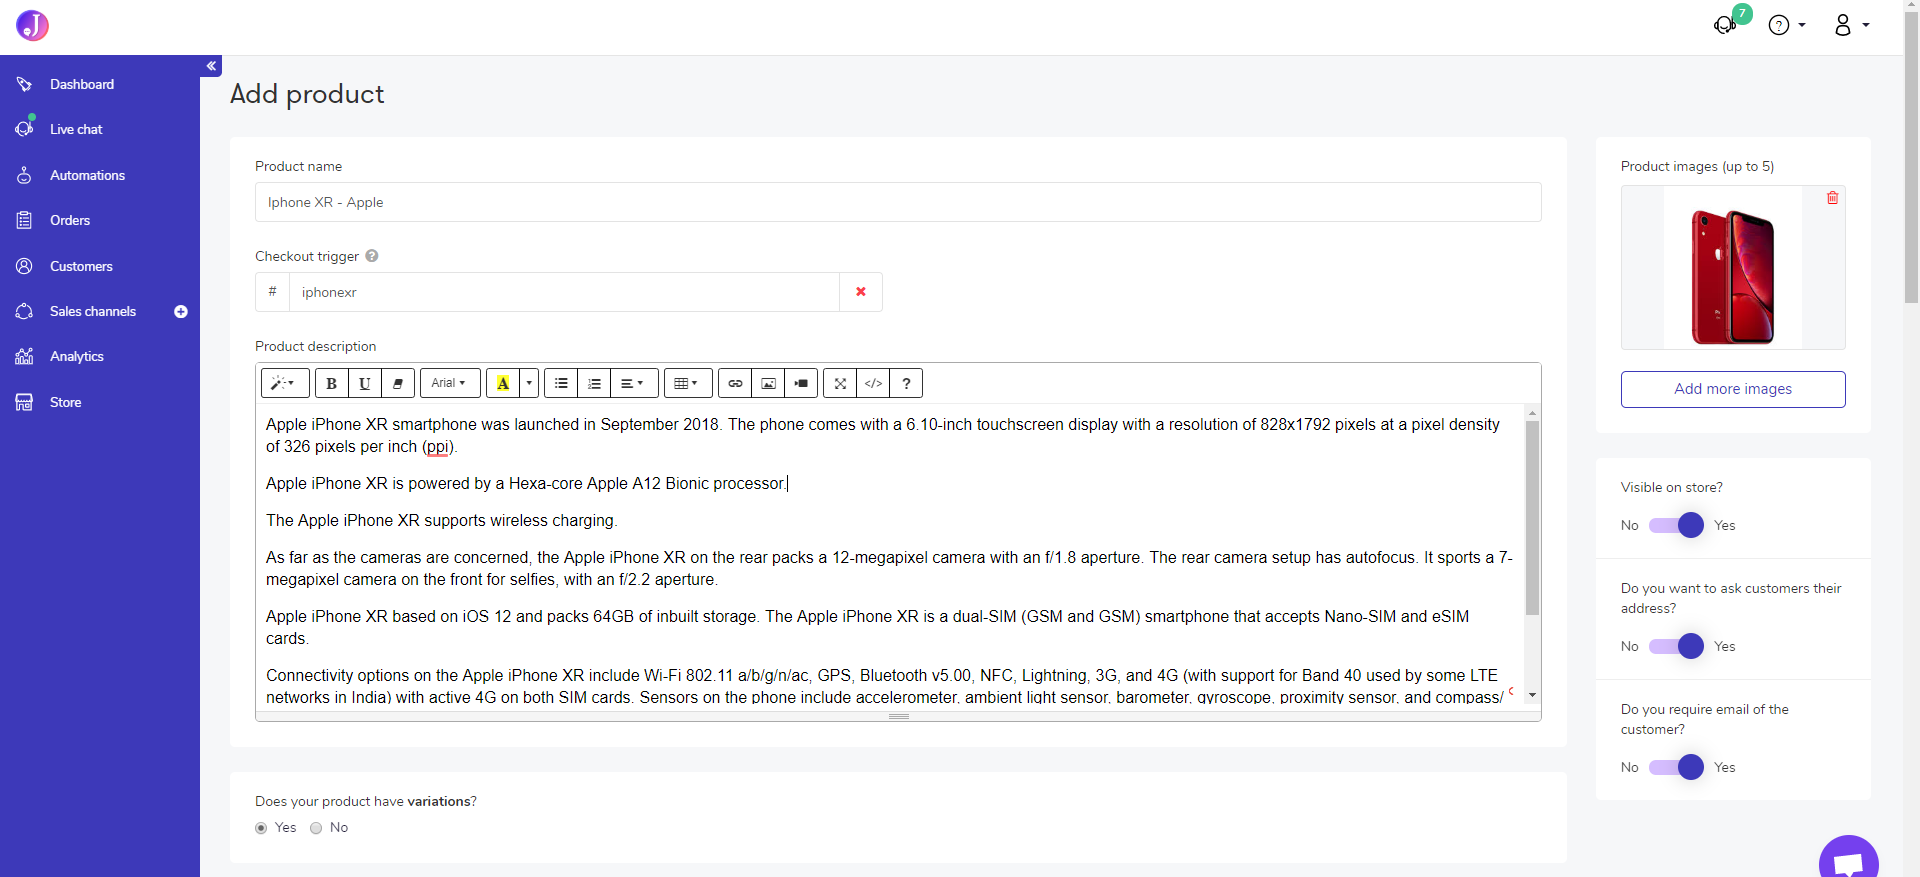The width and height of the screenshot is (1920, 877).
Task: Click the insert video icon
Action: [801, 383]
